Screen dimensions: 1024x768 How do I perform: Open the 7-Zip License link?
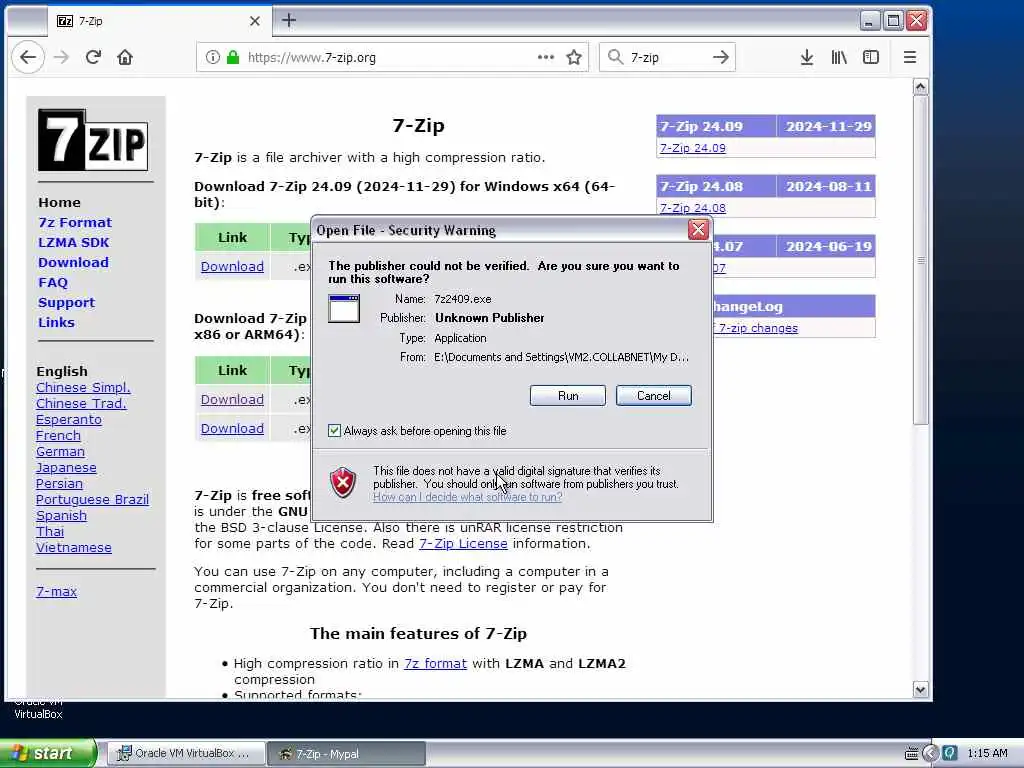[463, 543]
